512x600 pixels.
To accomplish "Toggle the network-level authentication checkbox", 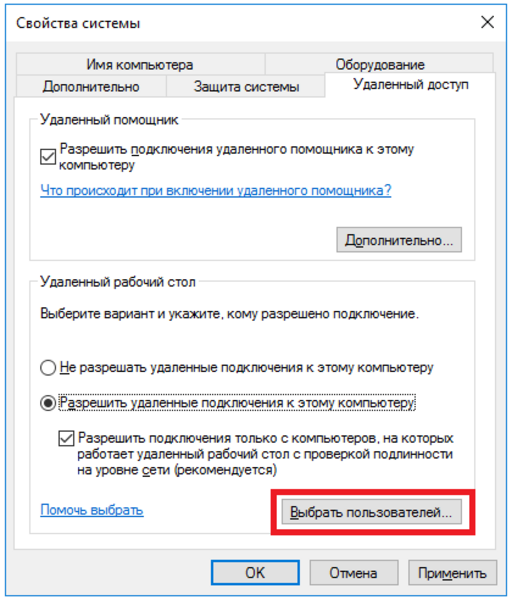I will pyautogui.click(x=66, y=438).
